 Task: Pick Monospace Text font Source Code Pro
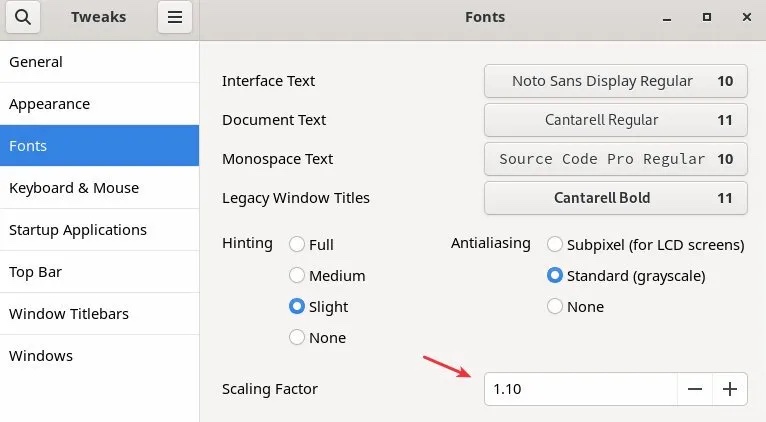click(x=615, y=159)
